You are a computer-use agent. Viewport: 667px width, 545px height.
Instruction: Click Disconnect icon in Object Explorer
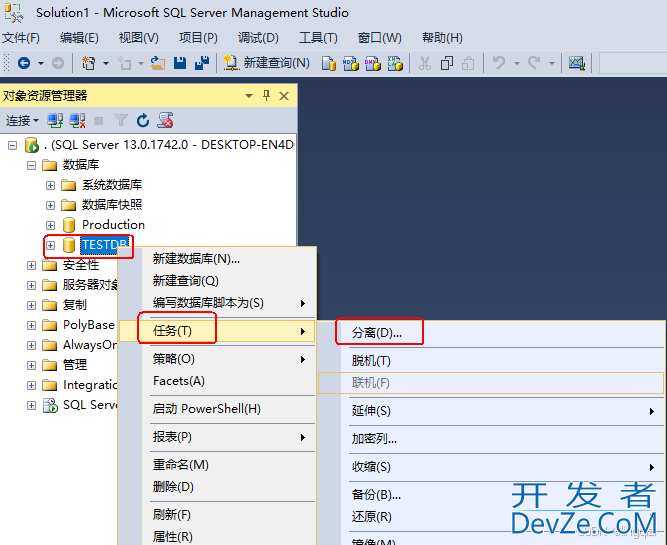pos(77,121)
